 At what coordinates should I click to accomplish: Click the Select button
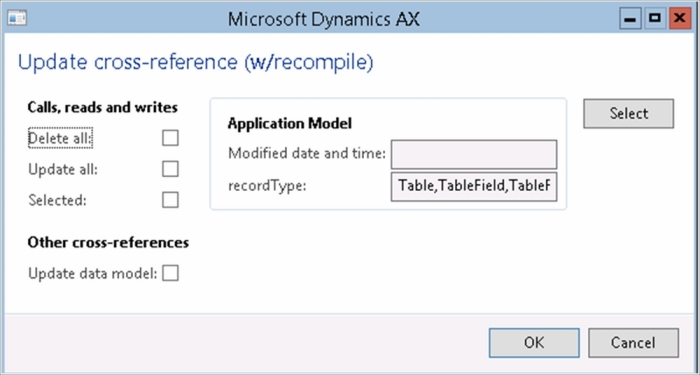[629, 114]
